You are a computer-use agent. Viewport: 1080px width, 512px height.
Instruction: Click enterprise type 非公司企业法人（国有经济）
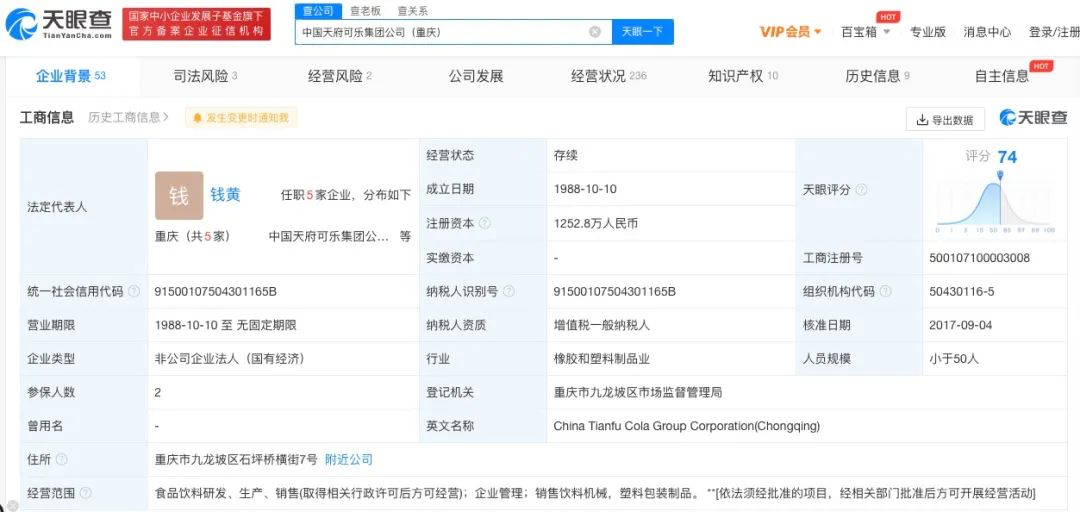[230, 359]
